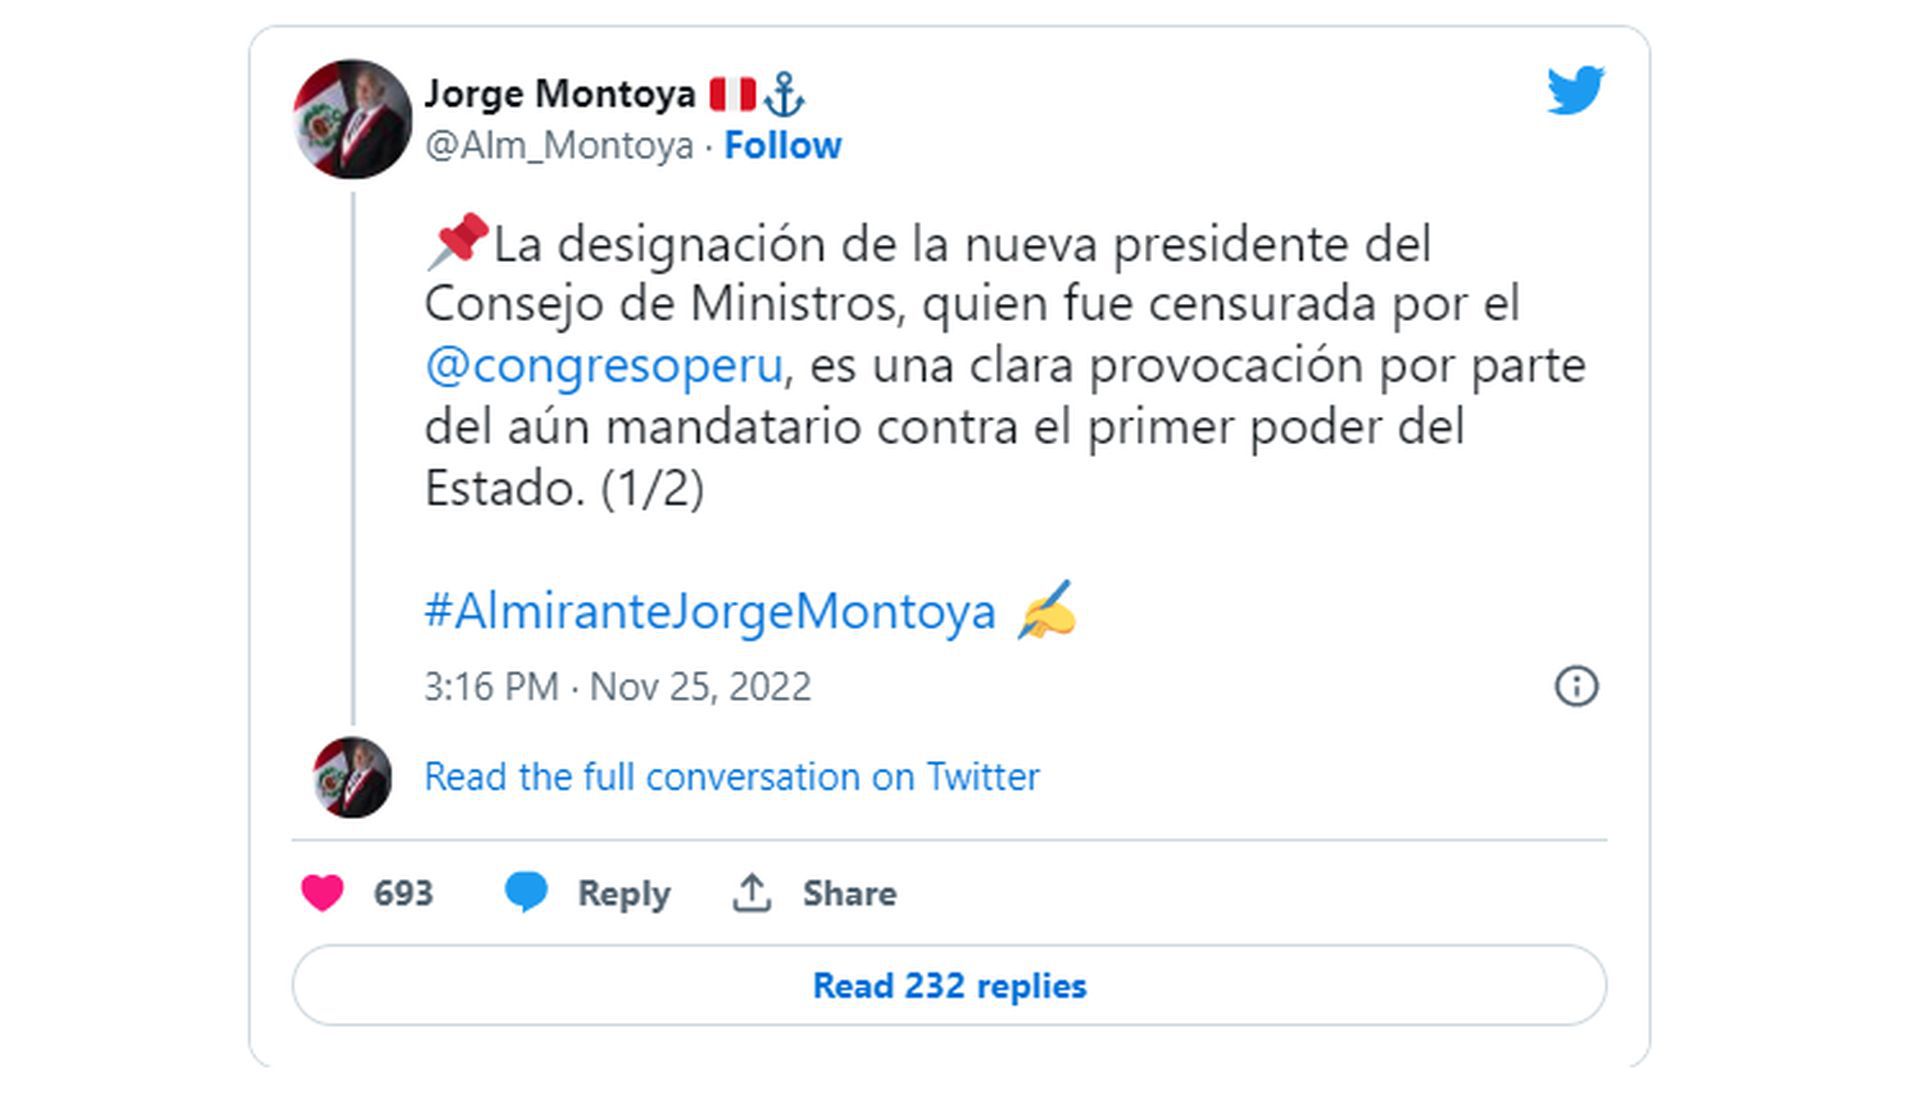The height and width of the screenshot is (1105, 1920).
Task: Click Read the full conversation on Twitter
Action: coord(732,775)
